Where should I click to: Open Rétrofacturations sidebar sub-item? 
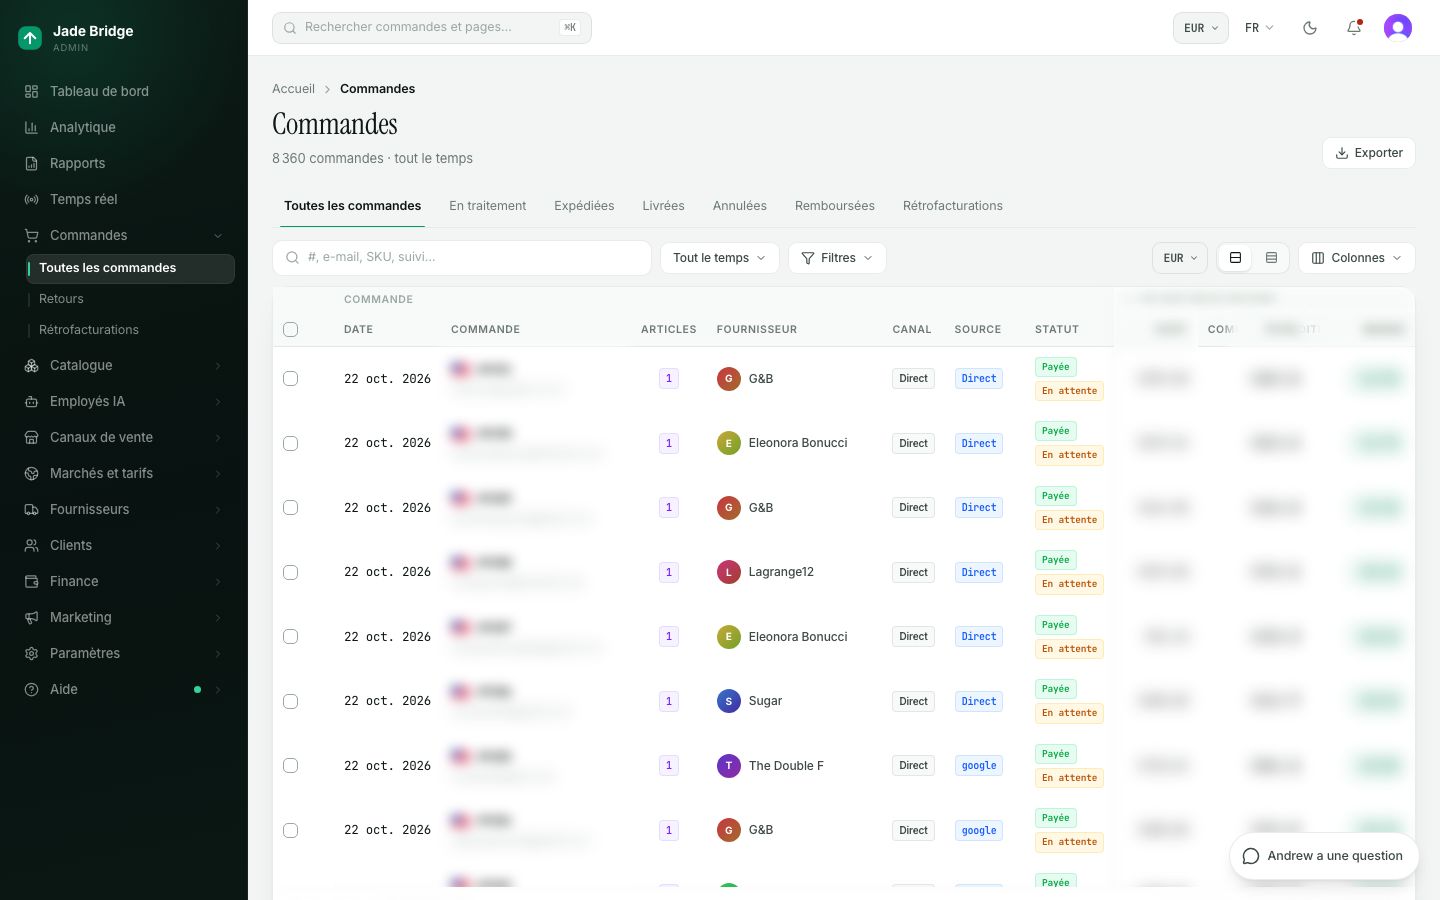pyautogui.click(x=130, y=330)
